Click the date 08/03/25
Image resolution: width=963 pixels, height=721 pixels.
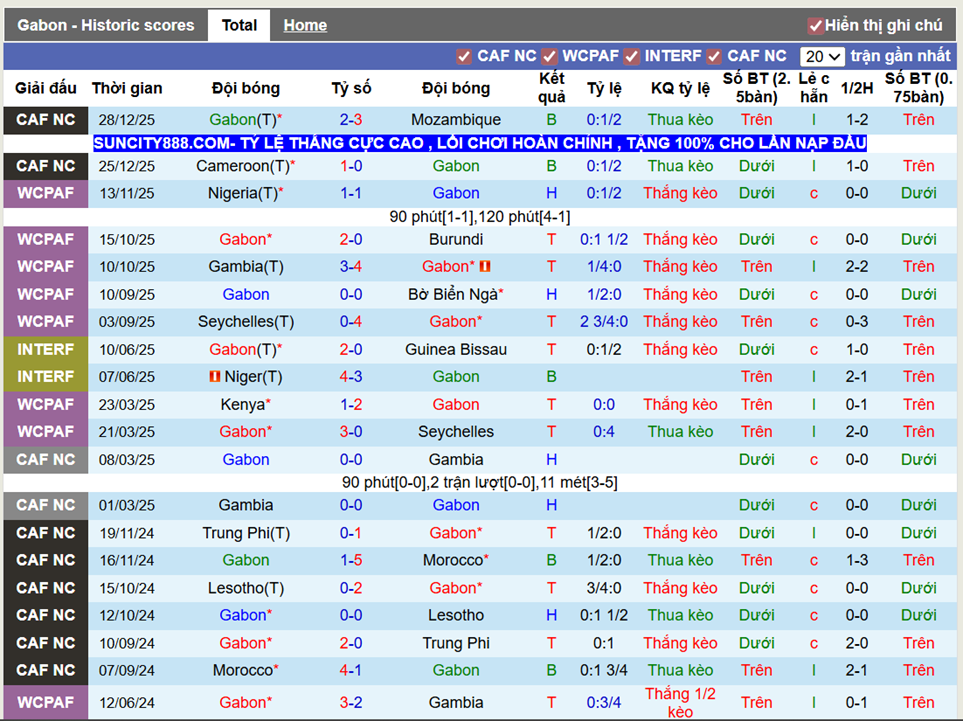(x=127, y=460)
